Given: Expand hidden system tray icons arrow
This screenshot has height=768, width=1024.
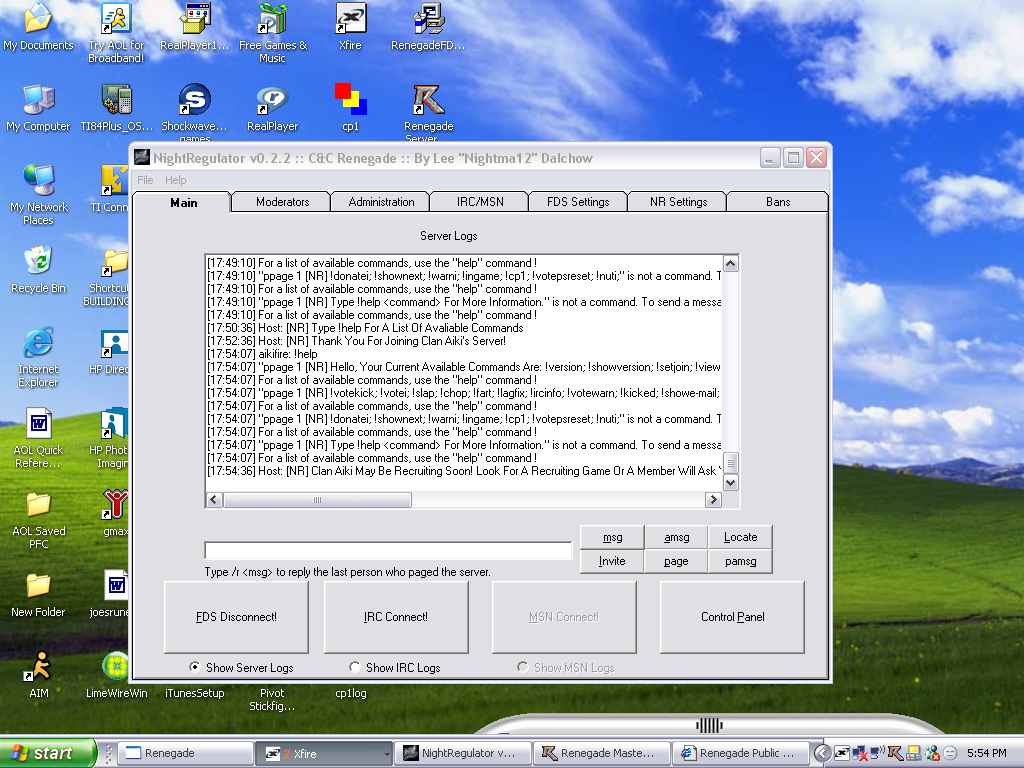Looking at the screenshot, I should [x=822, y=753].
